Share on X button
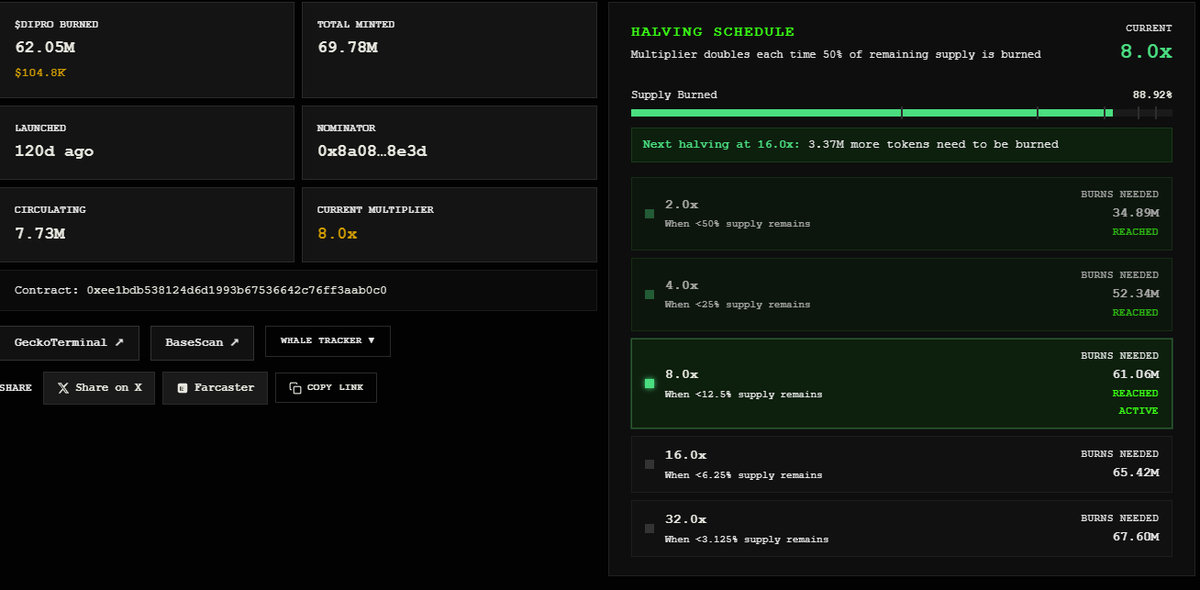Image resolution: width=1200 pixels, height=590 pixels. 99,387
